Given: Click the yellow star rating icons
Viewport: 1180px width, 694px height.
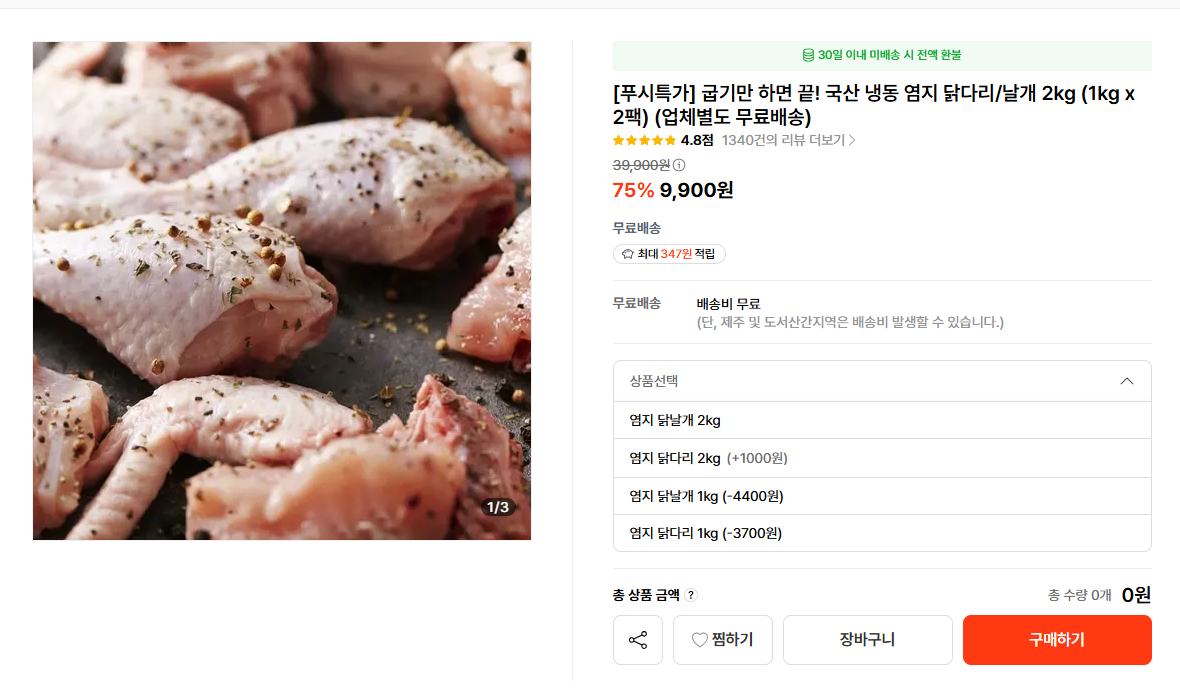Looking at the screenshot, I should point(644,141).
